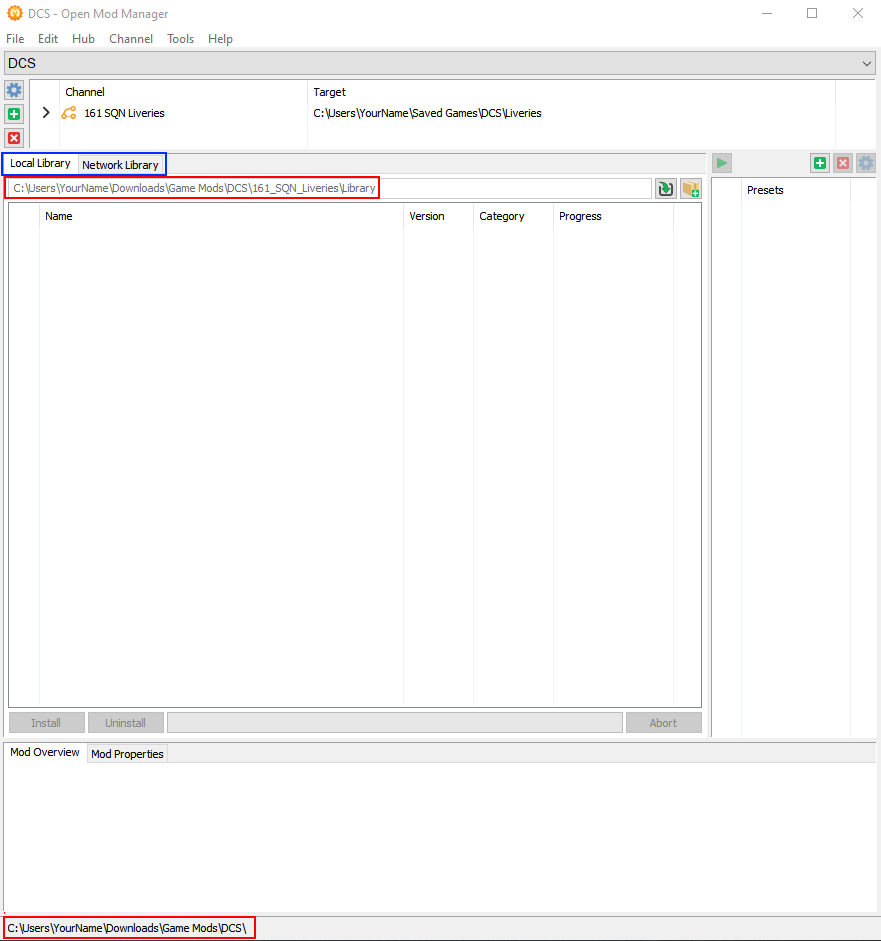
Task: Select the 161 SQN Liveries channel icon
Action: click(x=68, y=113)
